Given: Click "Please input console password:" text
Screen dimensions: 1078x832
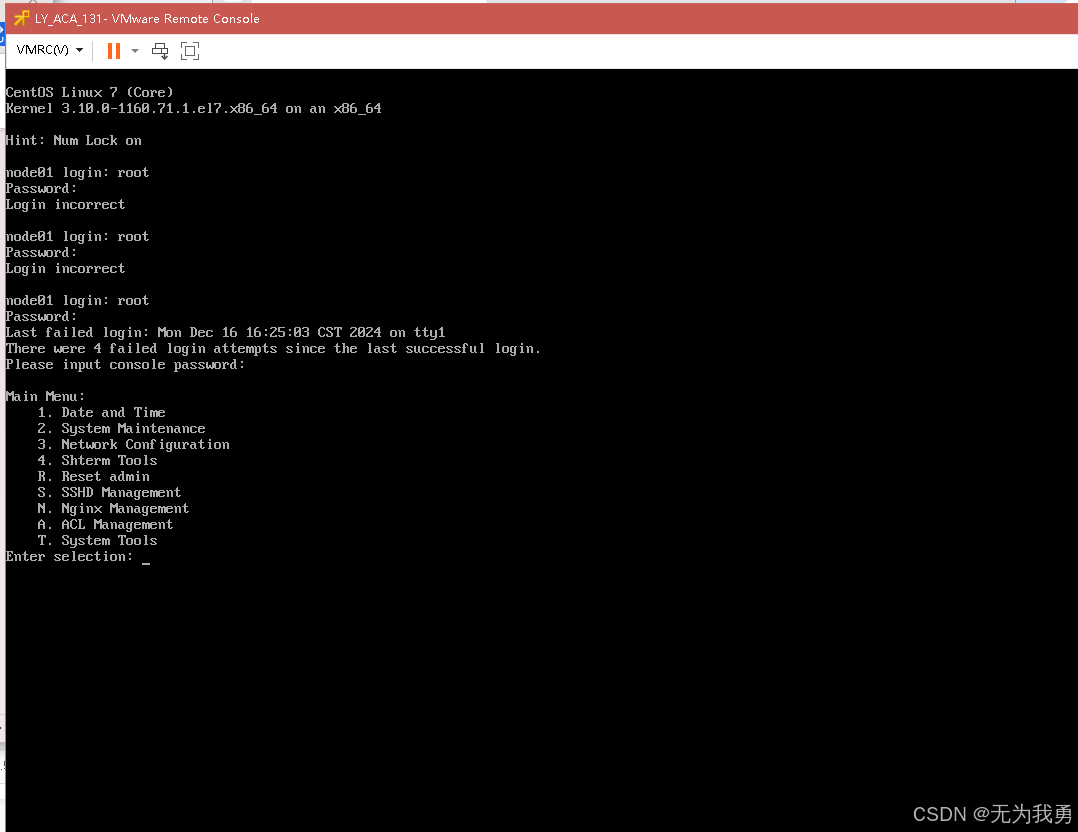Looking at the screenshot, I should point(125,364).
